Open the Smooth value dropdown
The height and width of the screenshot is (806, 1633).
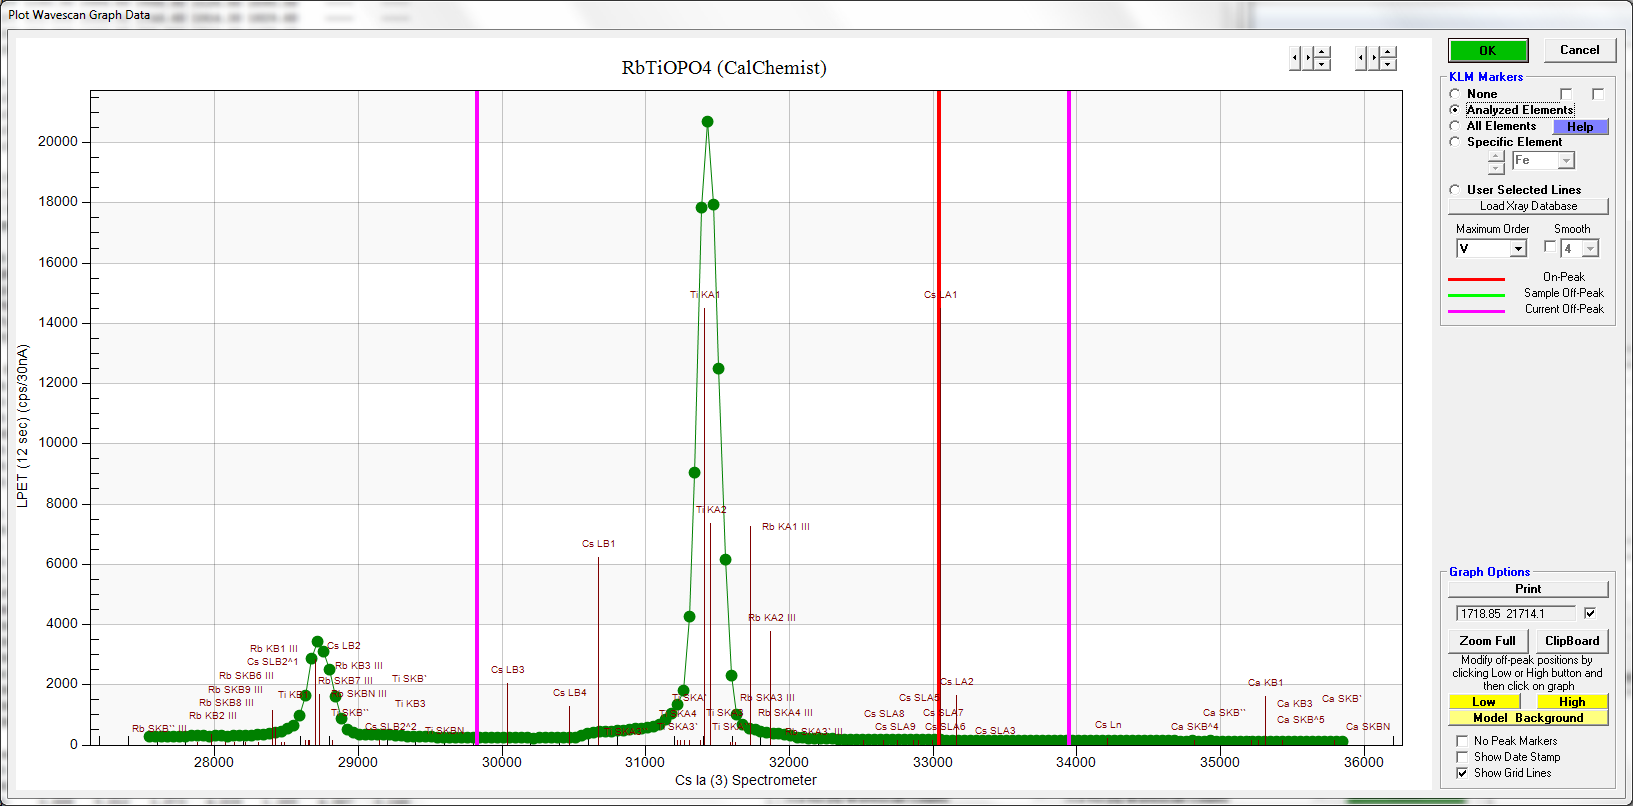[x=1590, y=249]
